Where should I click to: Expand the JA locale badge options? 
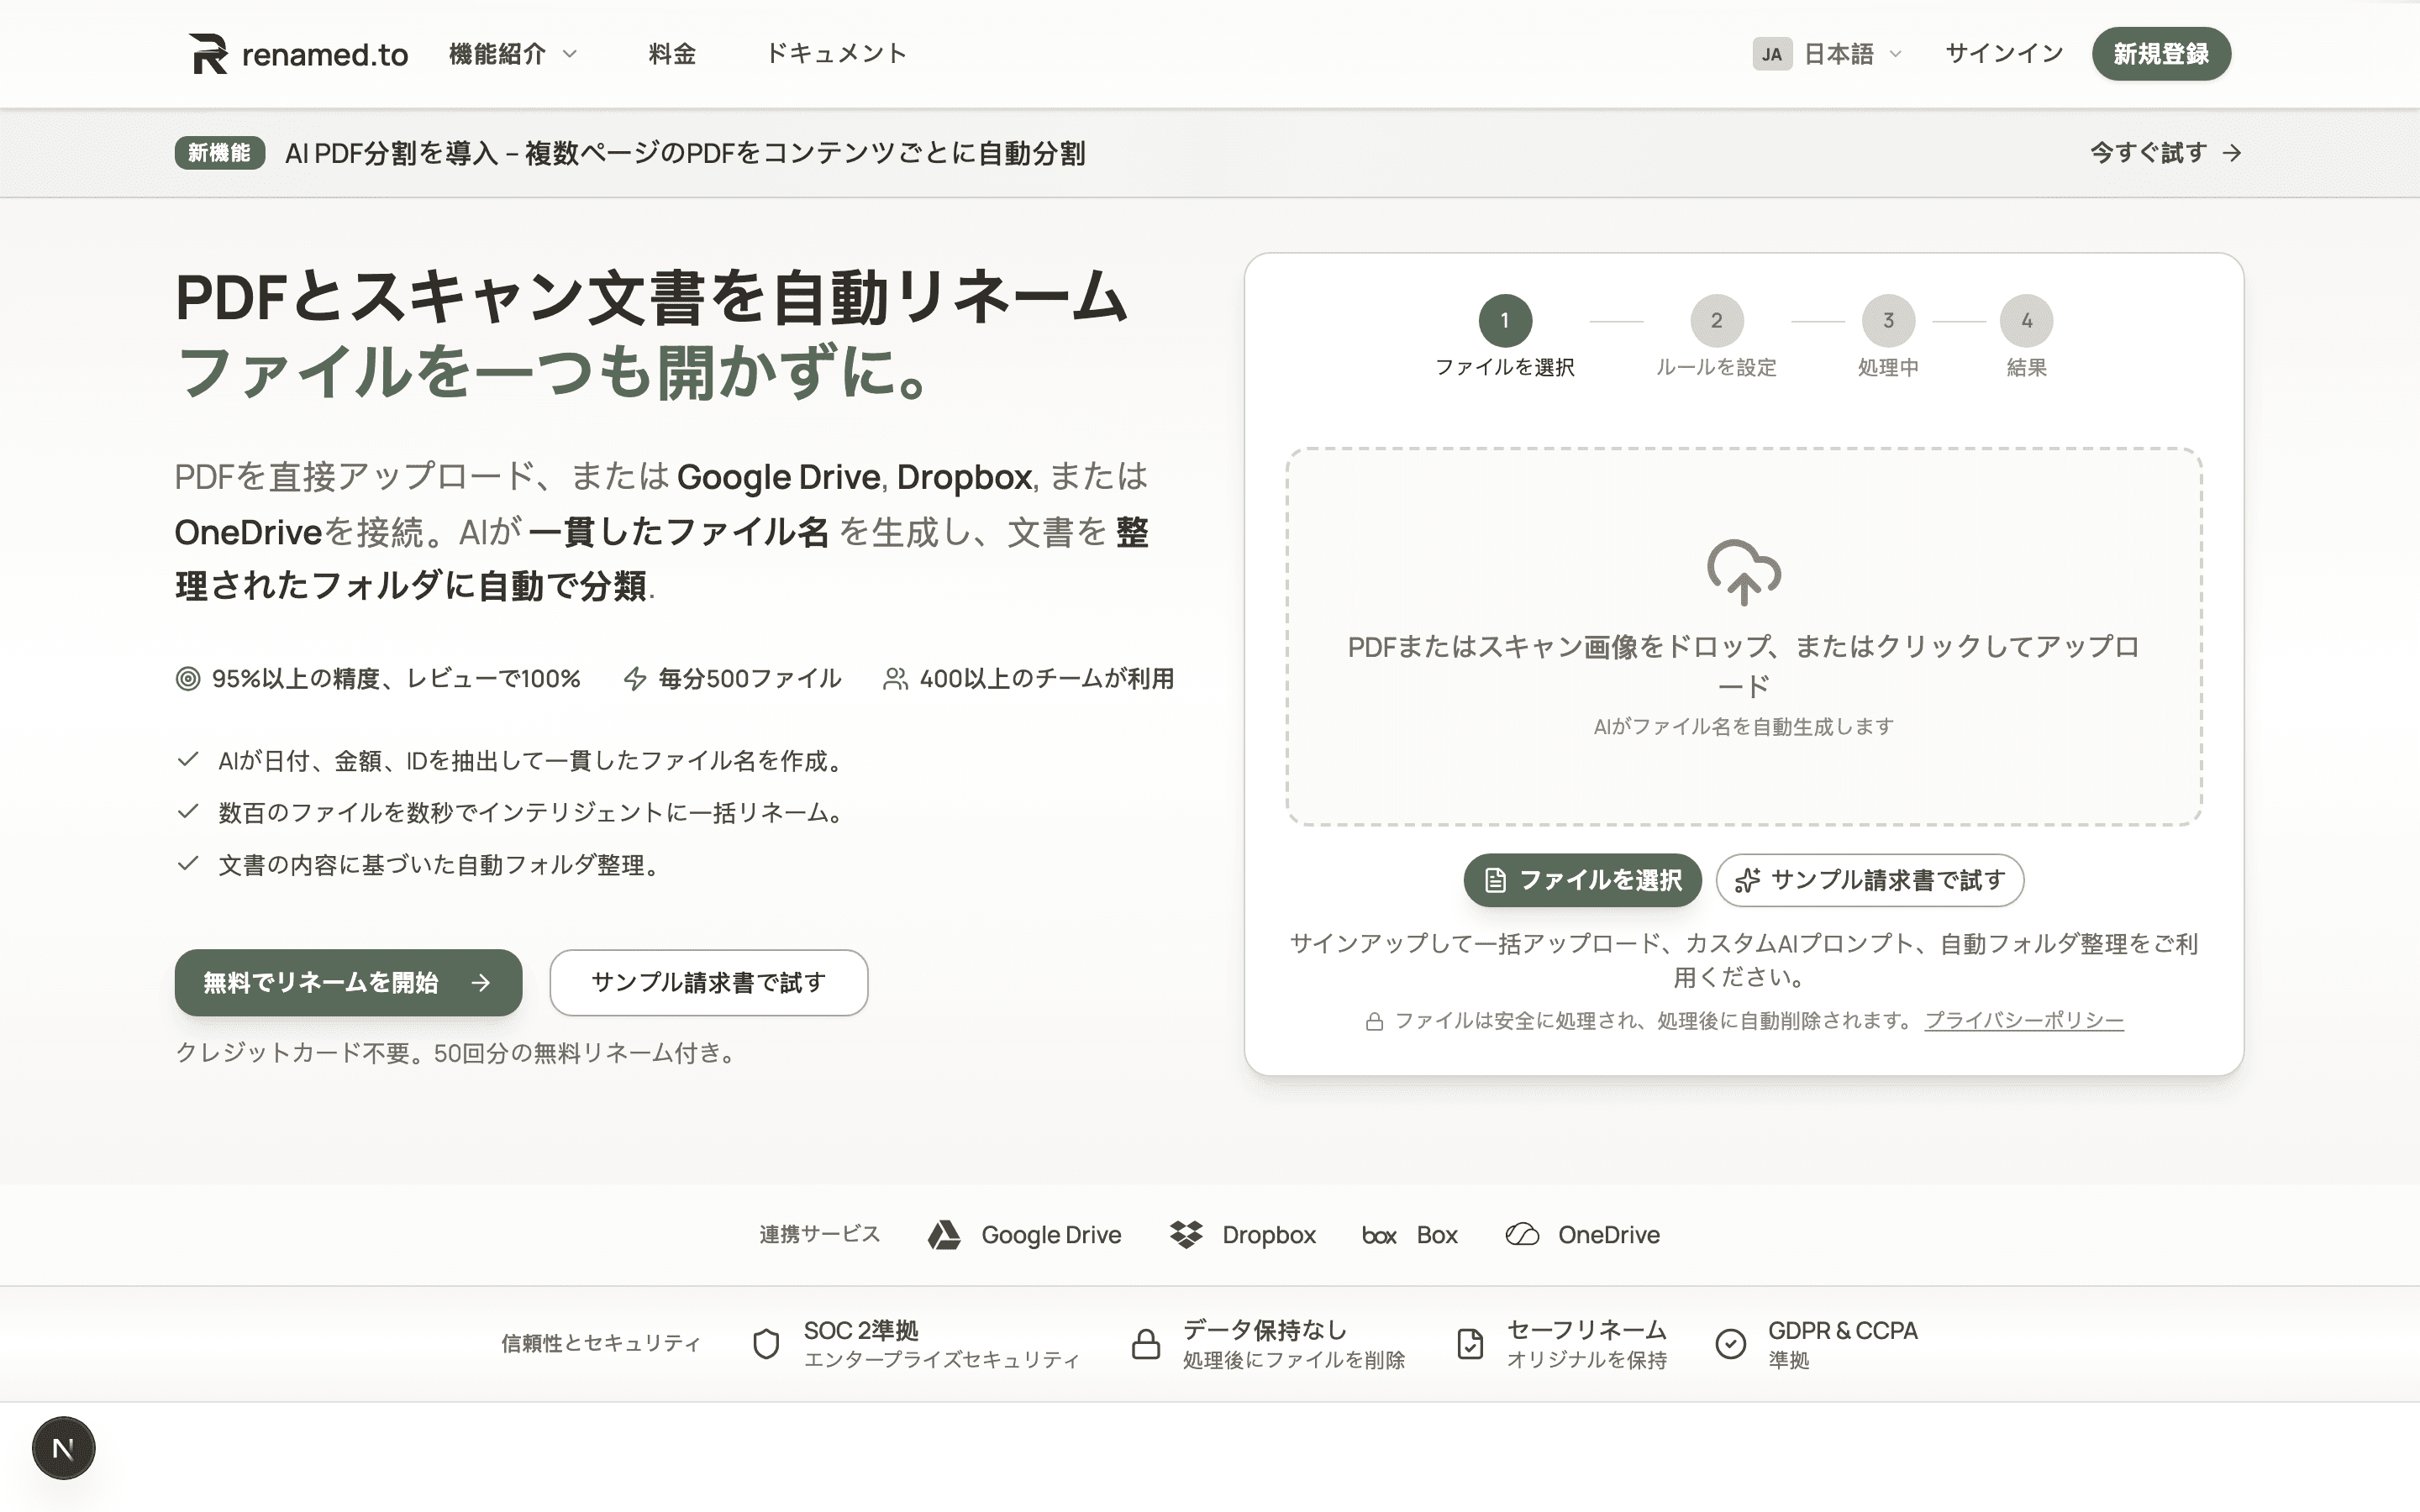click(1772, 55)
